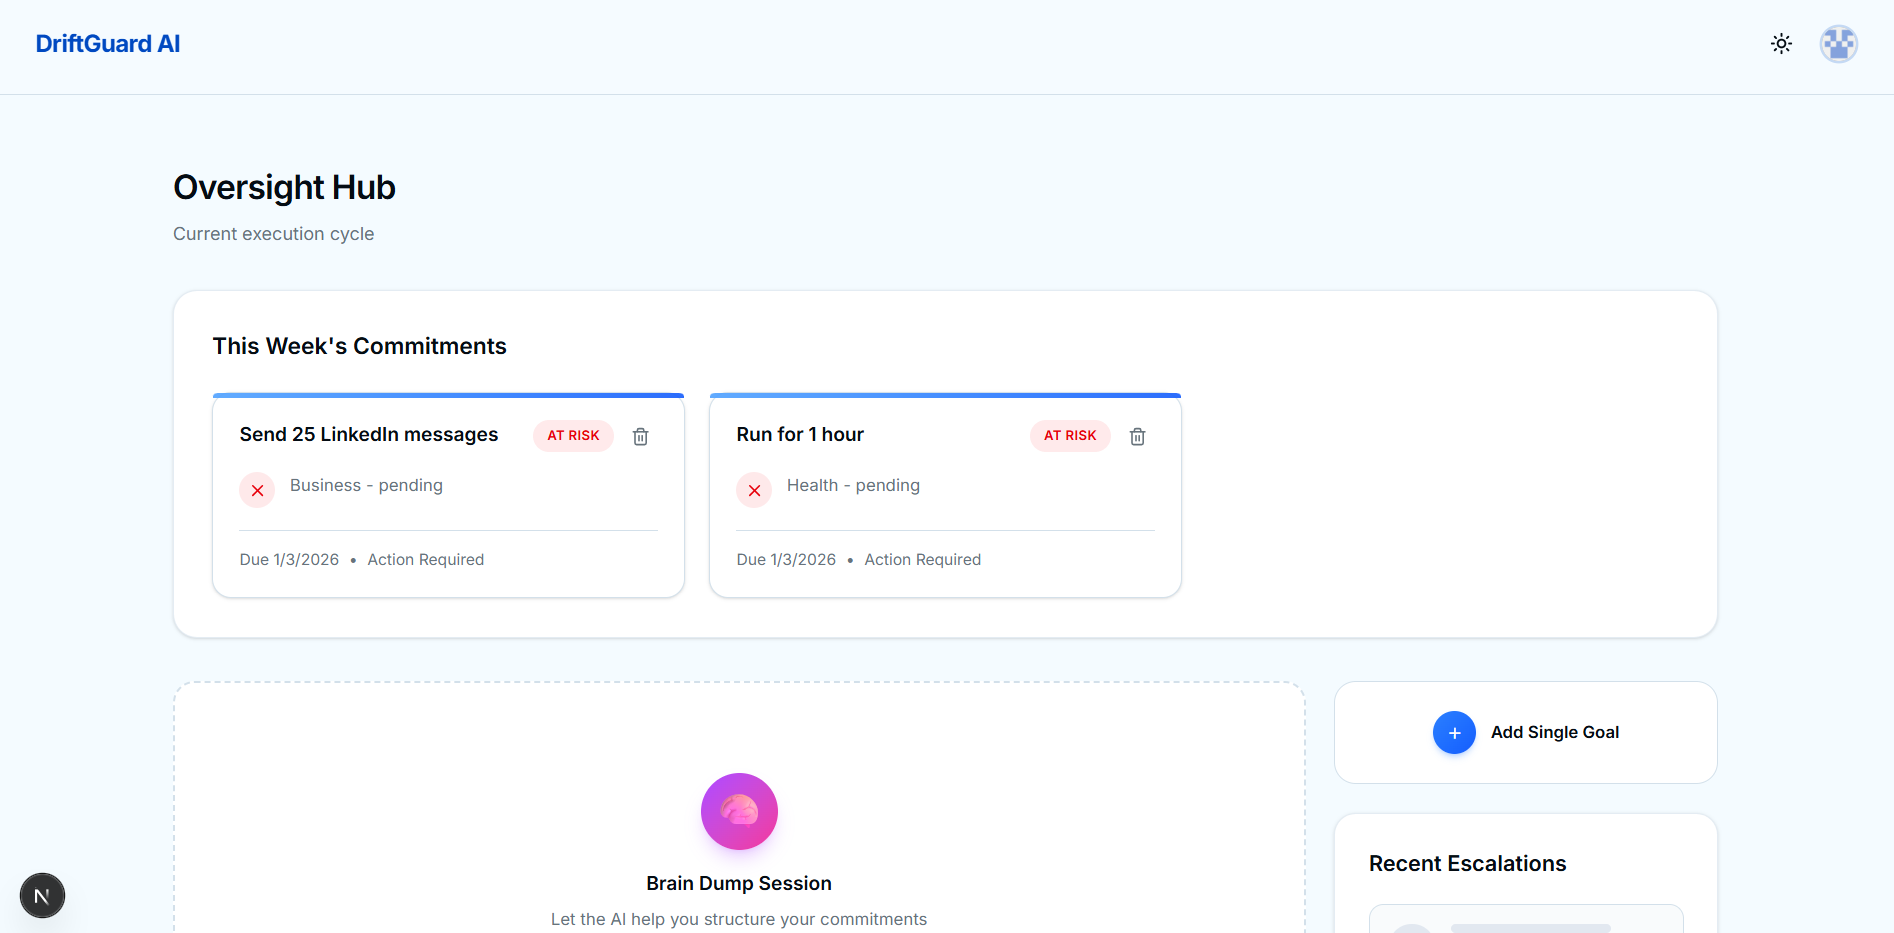The image size is (1894, 933).
Task: Click AT RISK badge on Run card
Action: pyautogui.click(x=1070, y=436)
